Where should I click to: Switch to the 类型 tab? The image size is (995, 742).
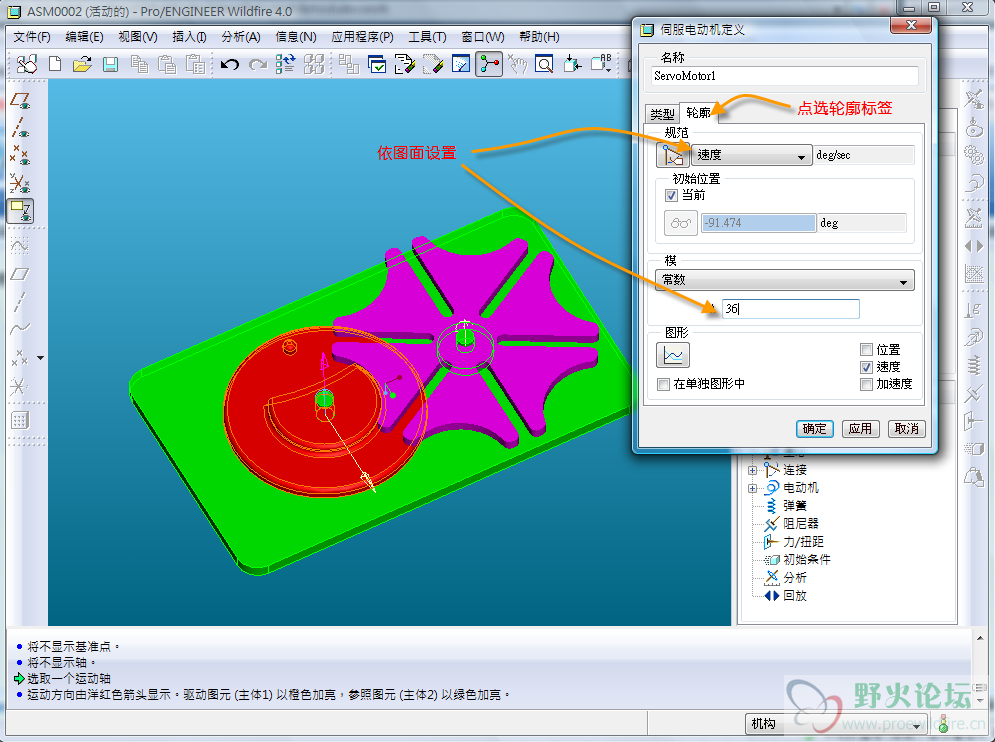click(x=661, y=114)
